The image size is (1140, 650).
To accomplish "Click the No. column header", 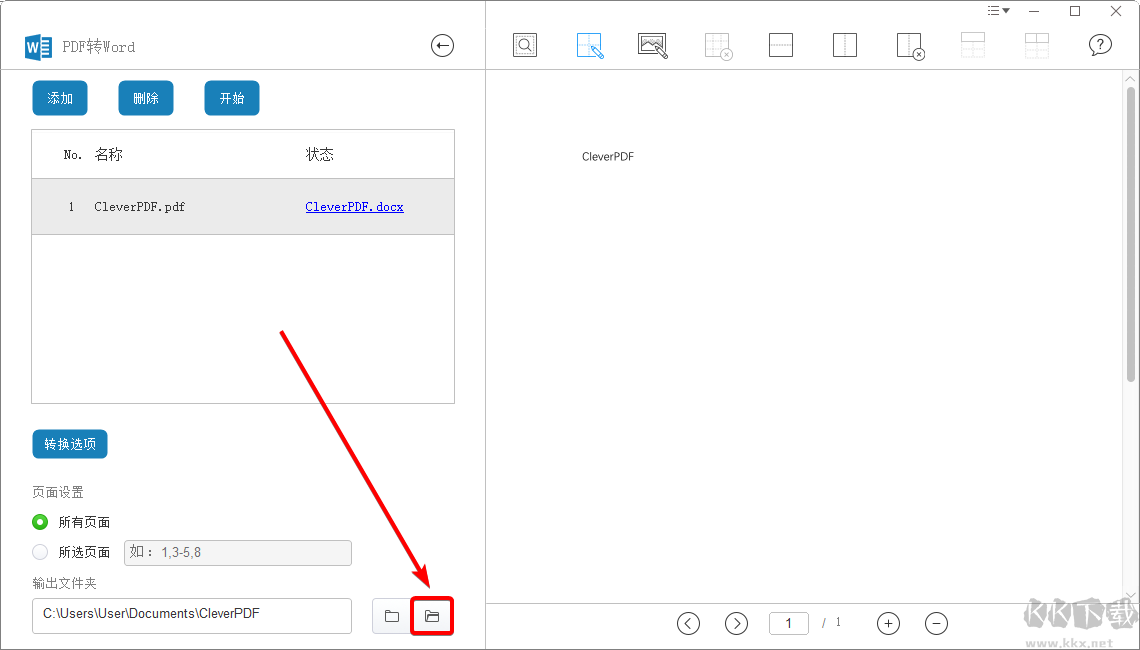I will 73,155.
